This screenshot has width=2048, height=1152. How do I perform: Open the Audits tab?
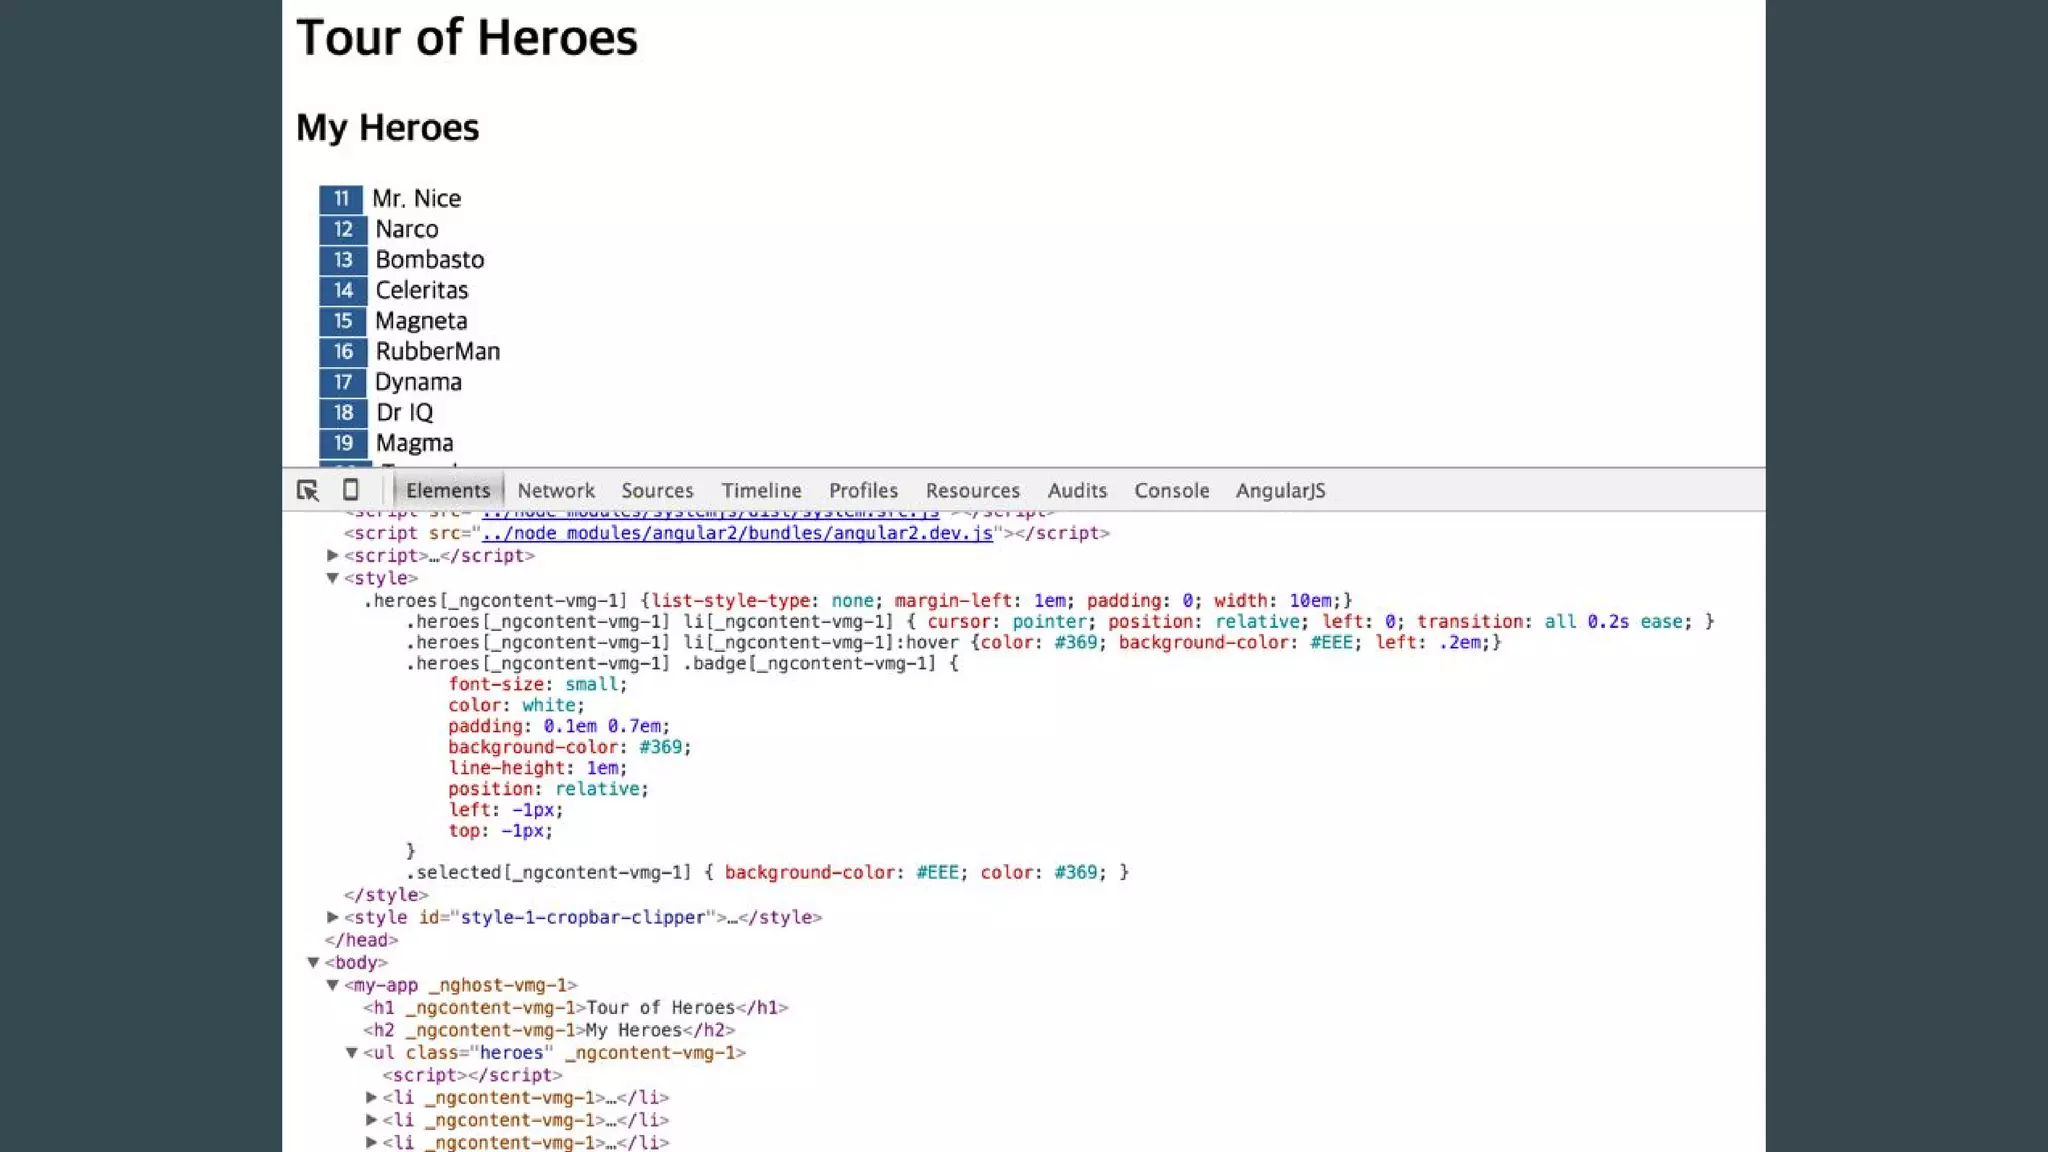[1077, 491]
